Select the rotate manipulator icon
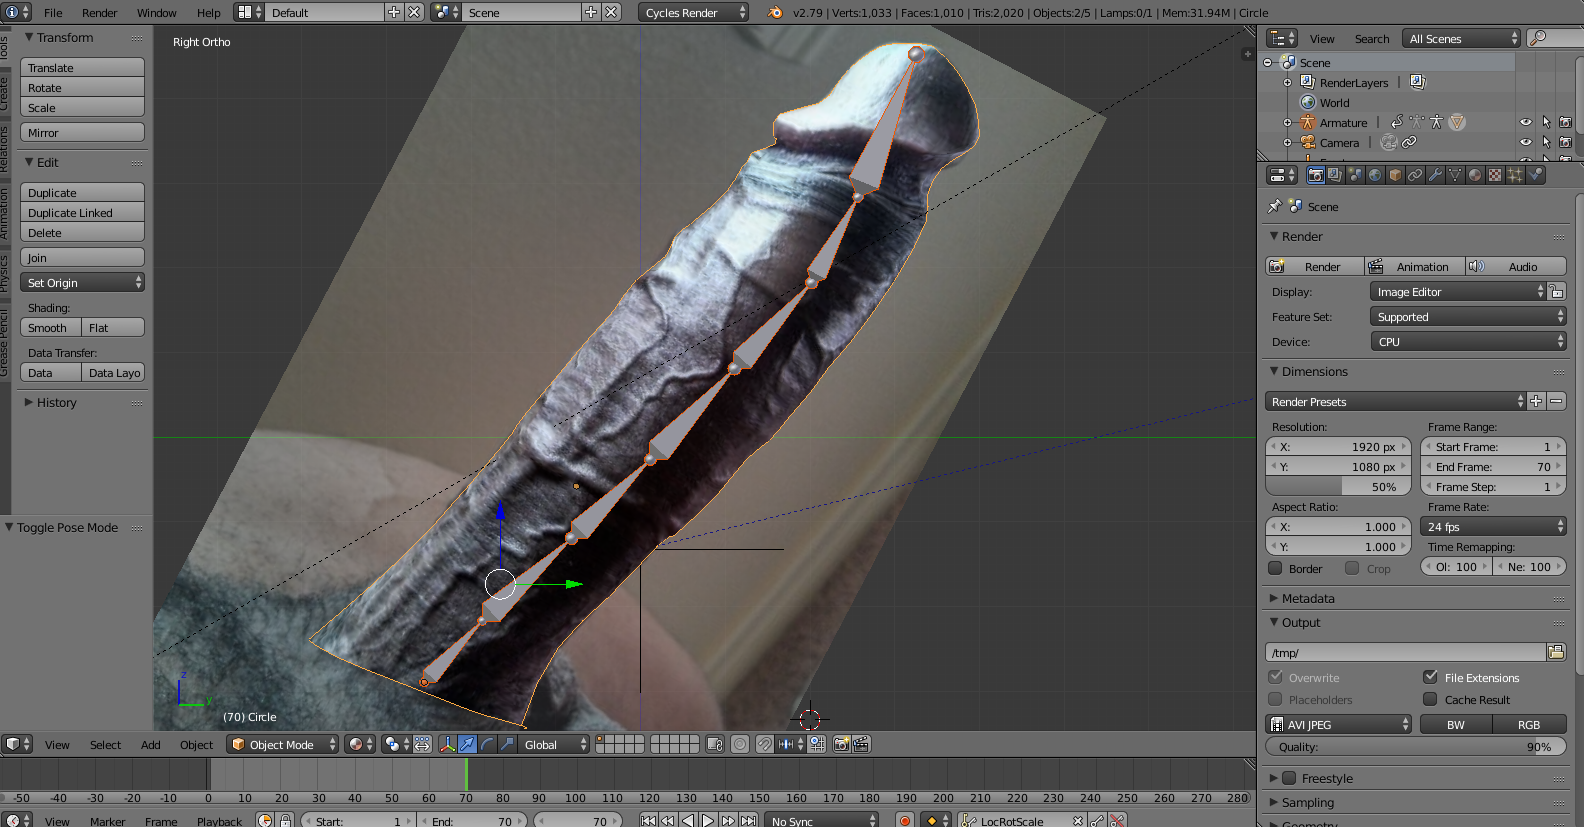 pos(487,744)
